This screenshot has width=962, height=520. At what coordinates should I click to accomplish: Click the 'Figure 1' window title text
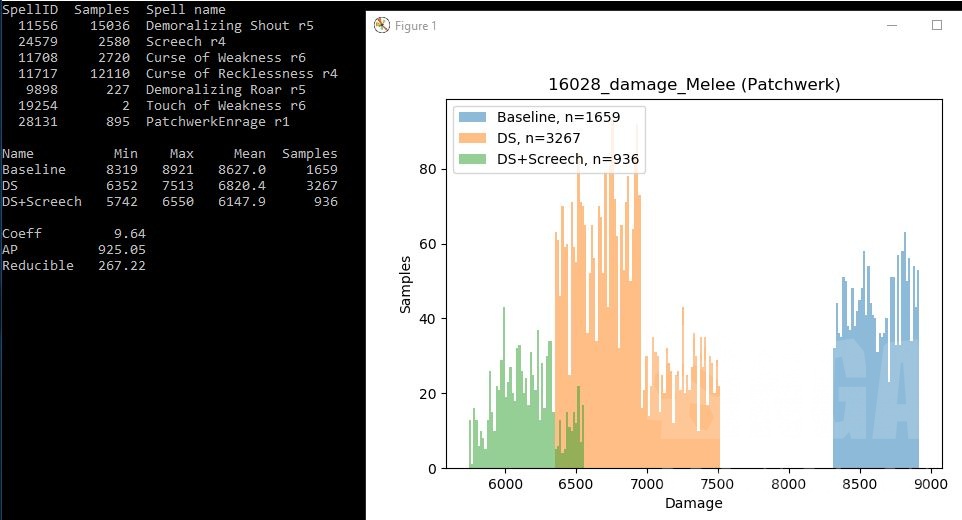[416, 26]
